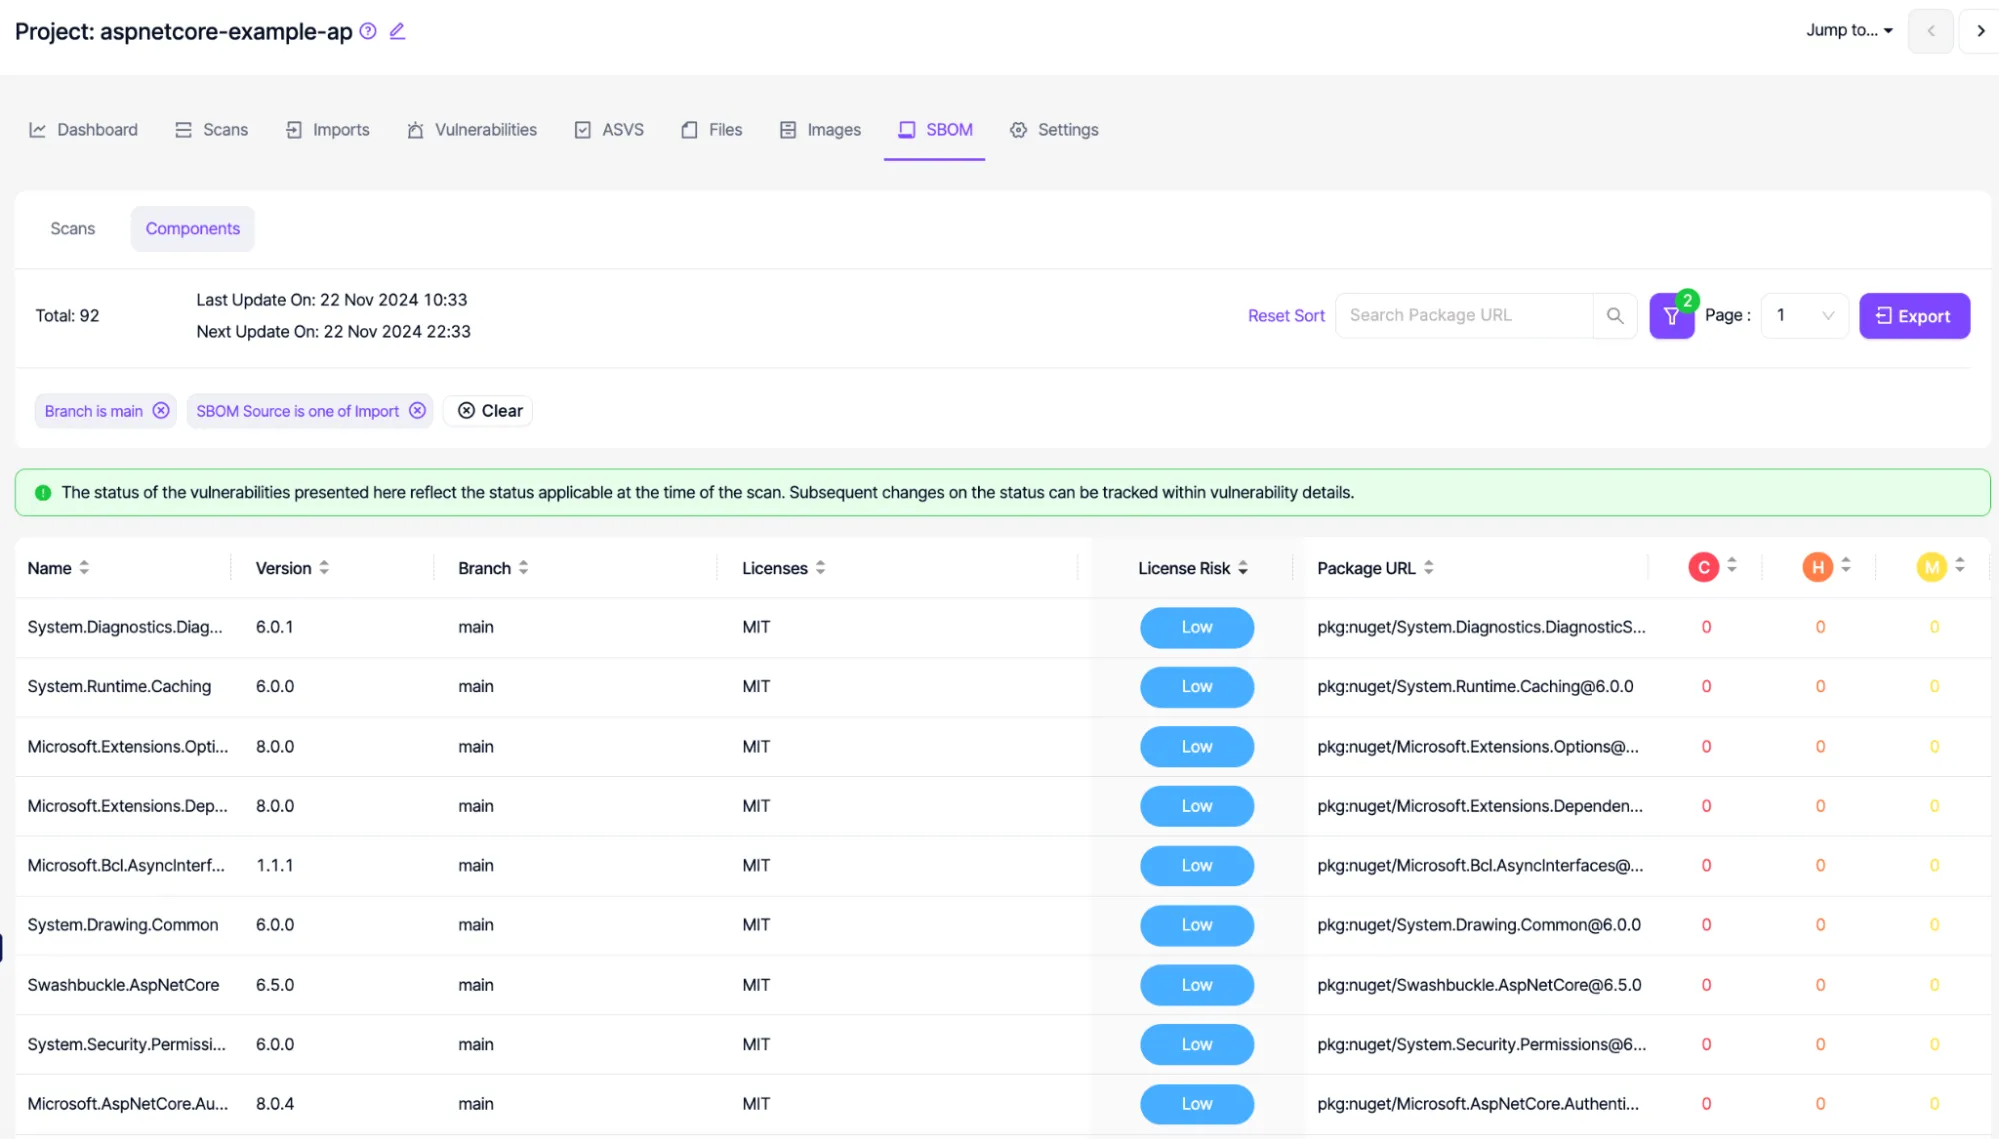This screenshot has height=1140, width=1999.
Task: Remove the Branch is main filter chip
Action: pos(161,410)
